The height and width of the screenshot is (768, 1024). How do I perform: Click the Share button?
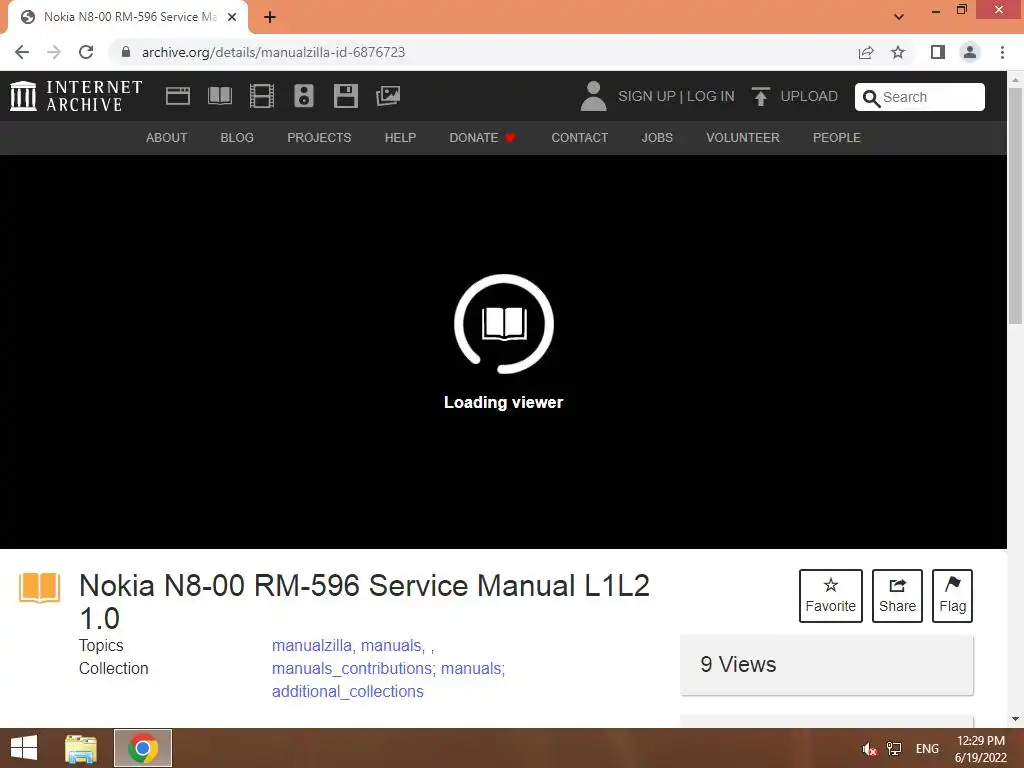pyautogui.click(x=897, y=596)
